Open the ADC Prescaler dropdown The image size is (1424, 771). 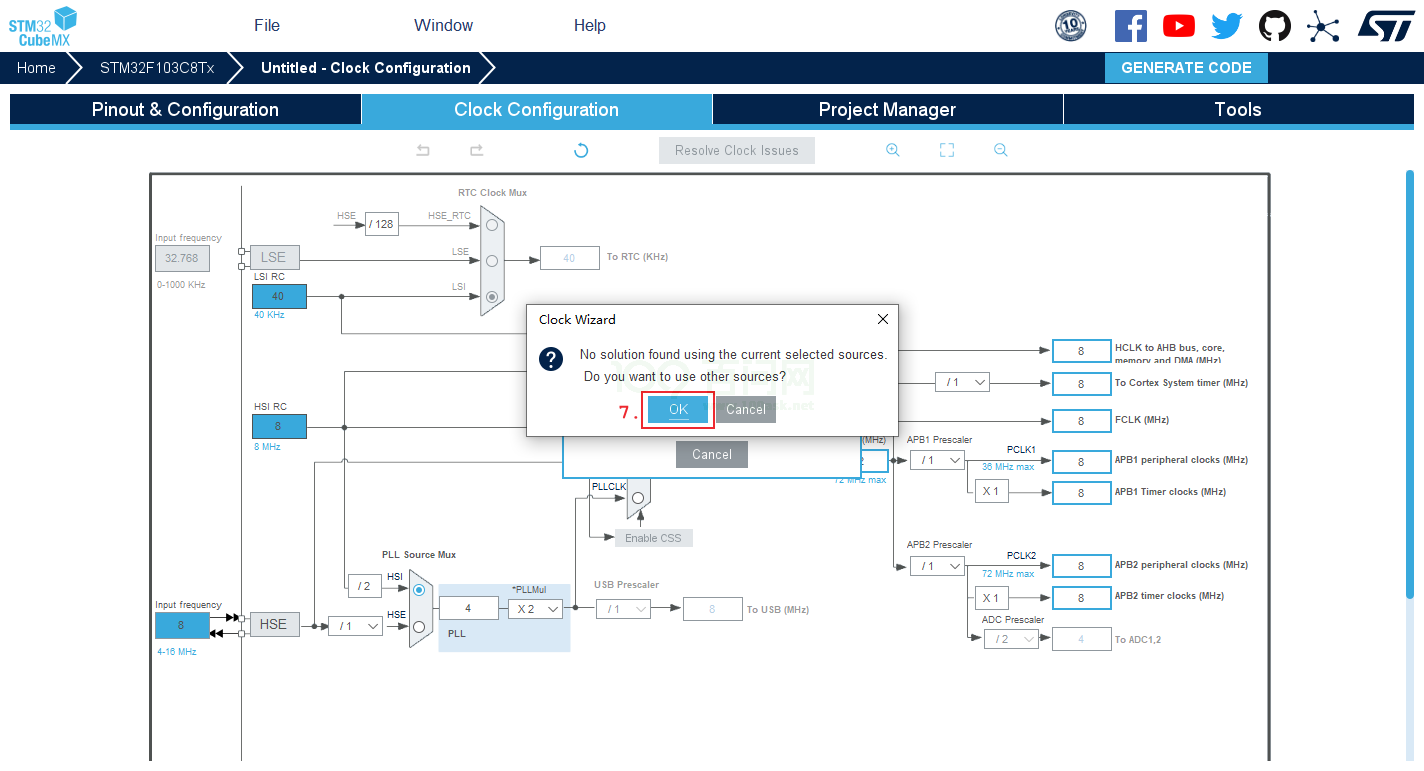coord(1011,639)
